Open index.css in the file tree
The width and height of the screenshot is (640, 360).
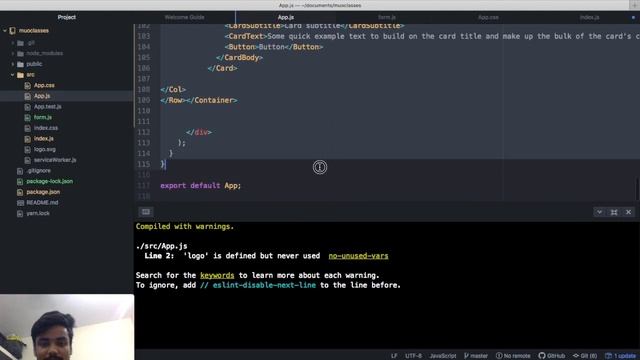[46, 128]
